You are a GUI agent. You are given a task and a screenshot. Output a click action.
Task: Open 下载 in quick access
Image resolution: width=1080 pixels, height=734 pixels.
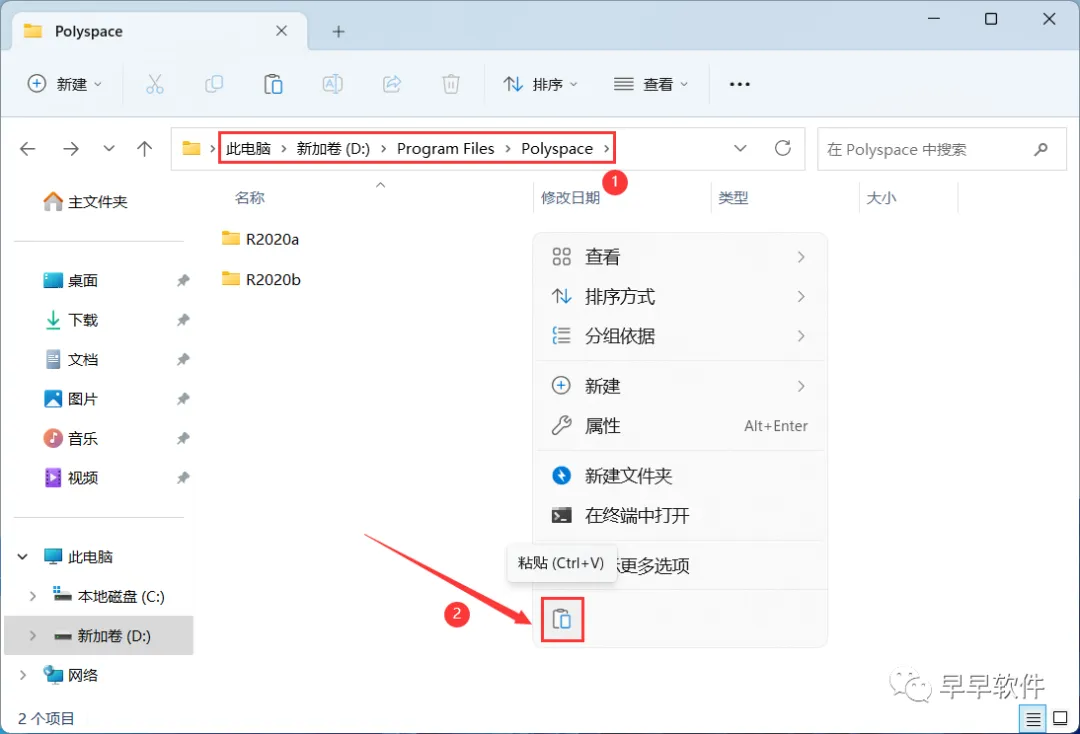click(72, 320)
